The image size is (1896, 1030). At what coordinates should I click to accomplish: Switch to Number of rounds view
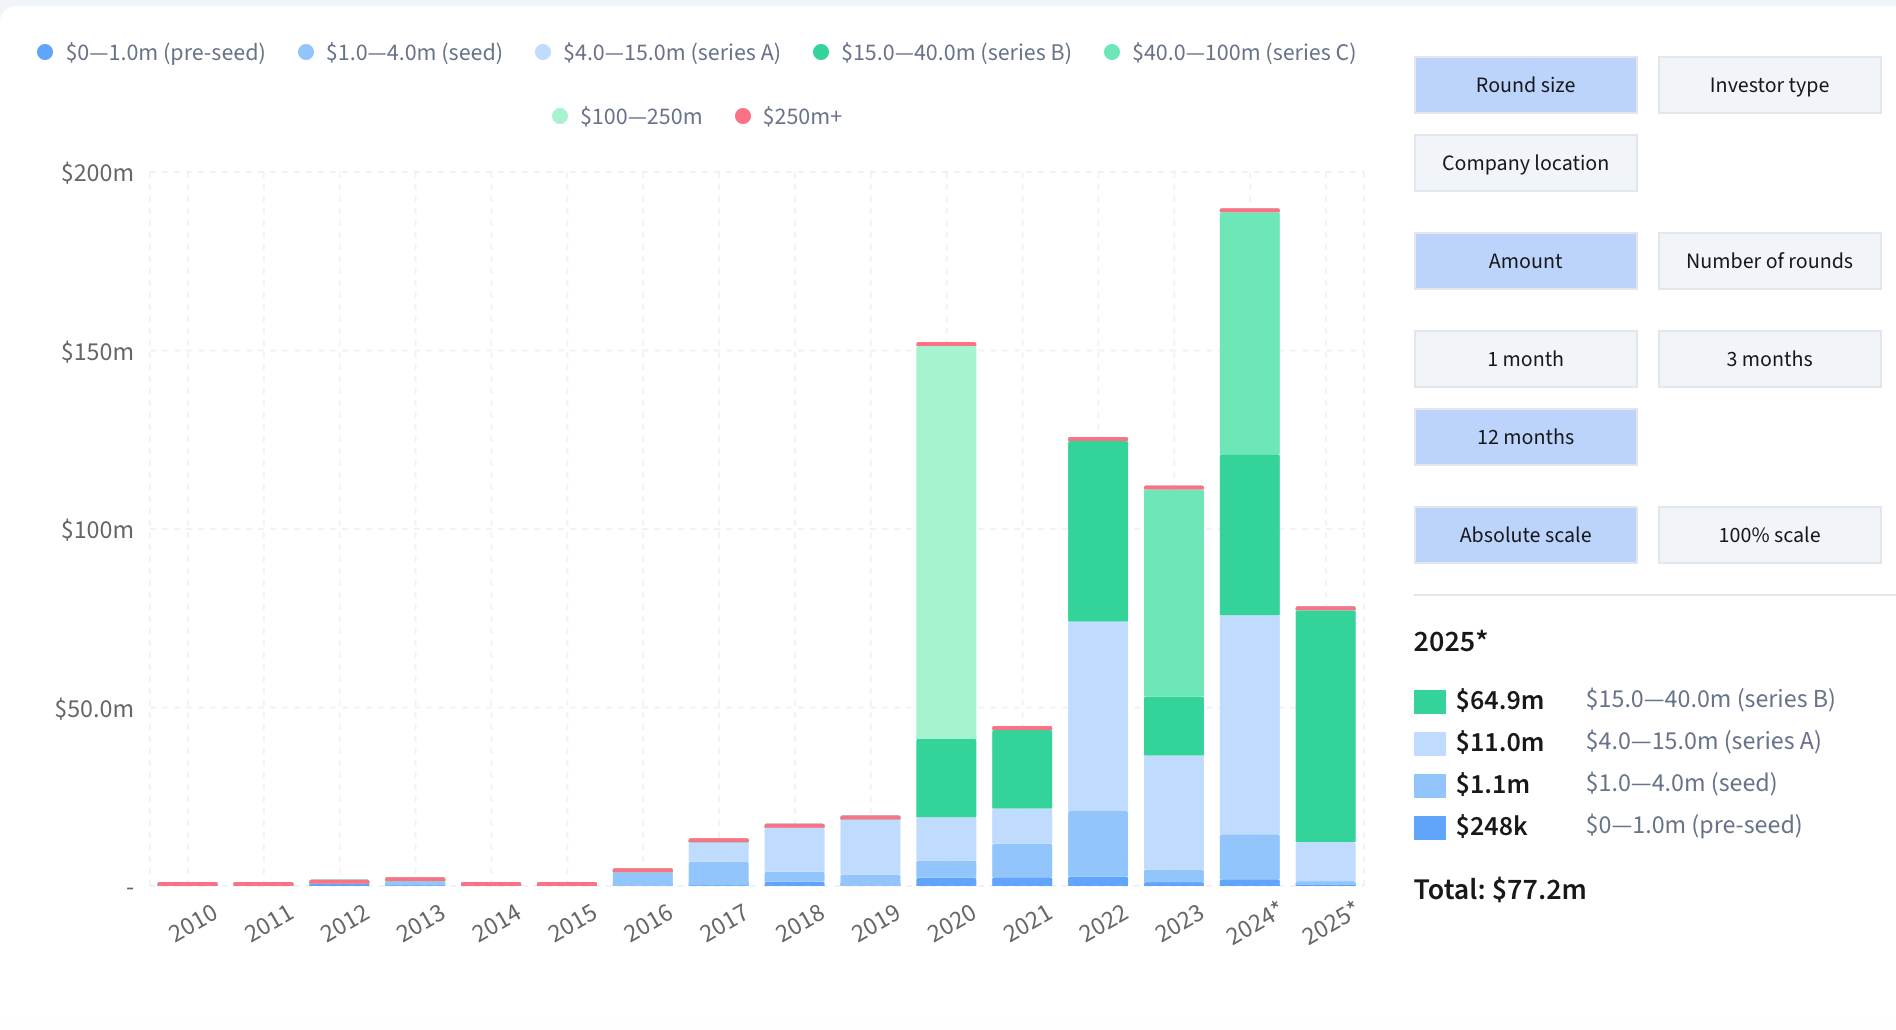[x=1769, y=261]
